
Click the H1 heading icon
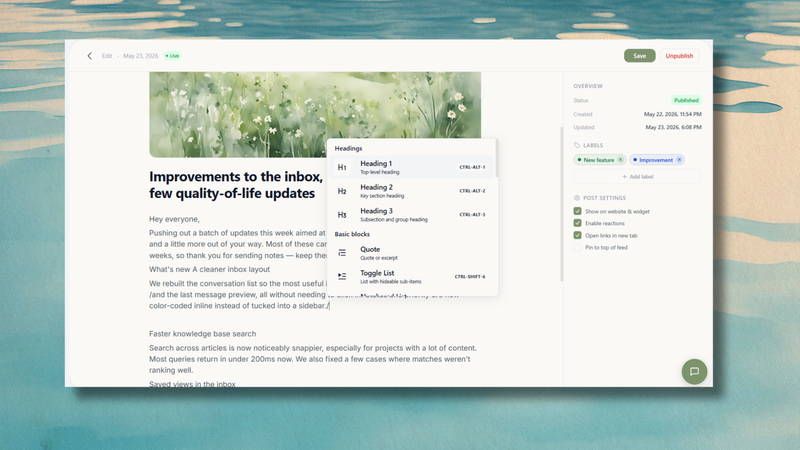click(x=342, y=167)
